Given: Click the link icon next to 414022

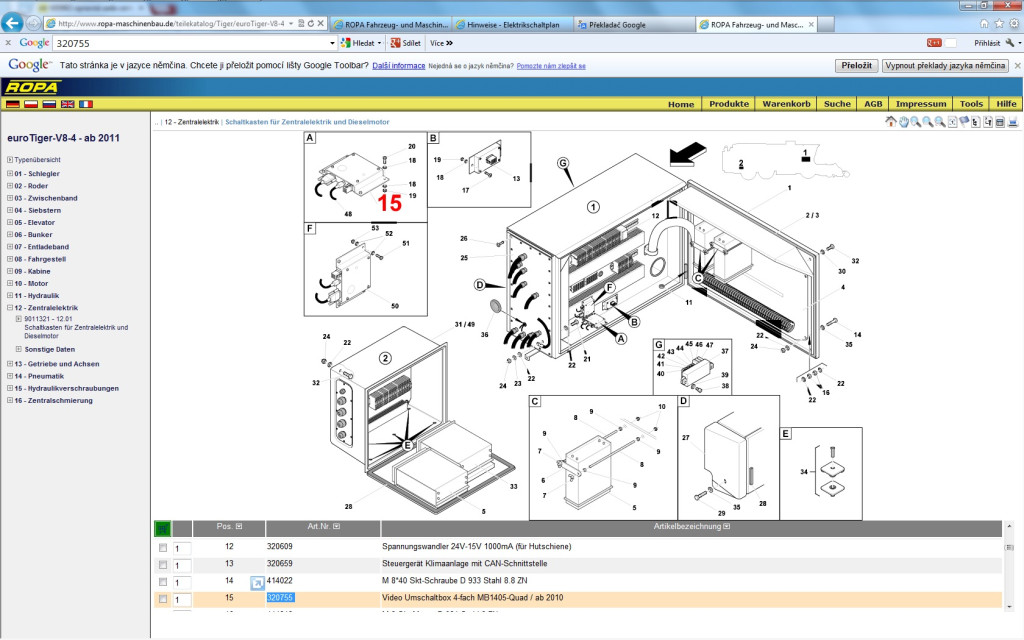Looking at the screenshot, I should [257, 583].
